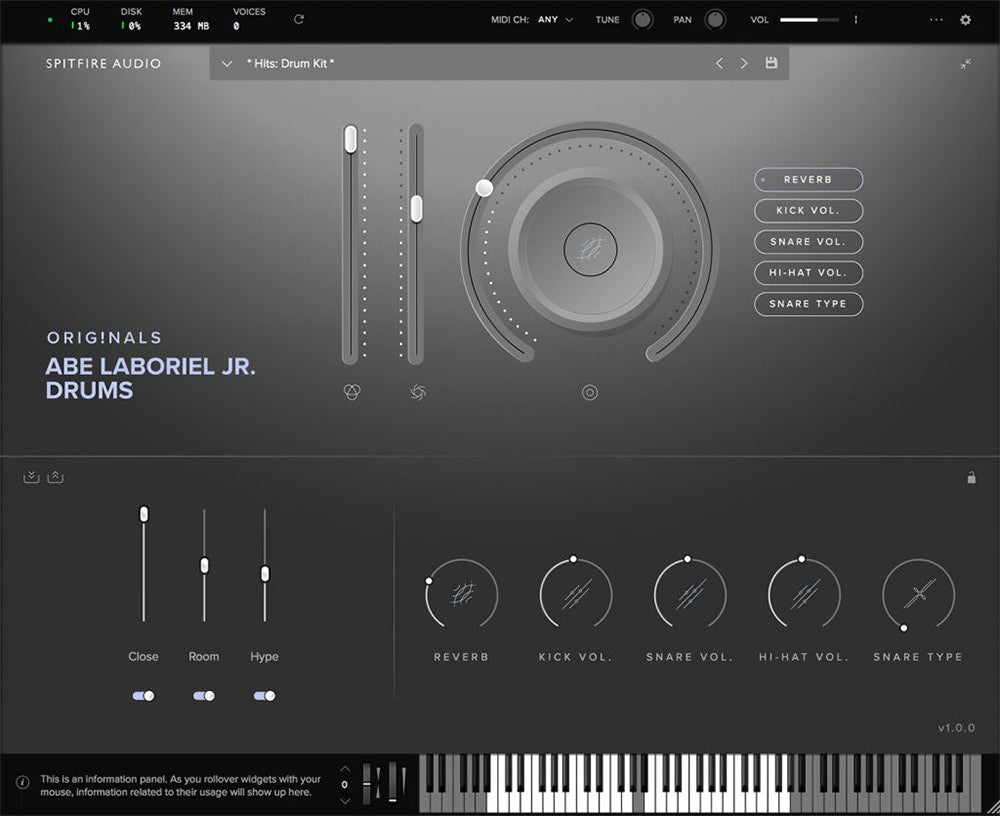The width and height of the screenshot is (1000, 816).
Task: Select the REVERB control option
Action: coord(808,180)
